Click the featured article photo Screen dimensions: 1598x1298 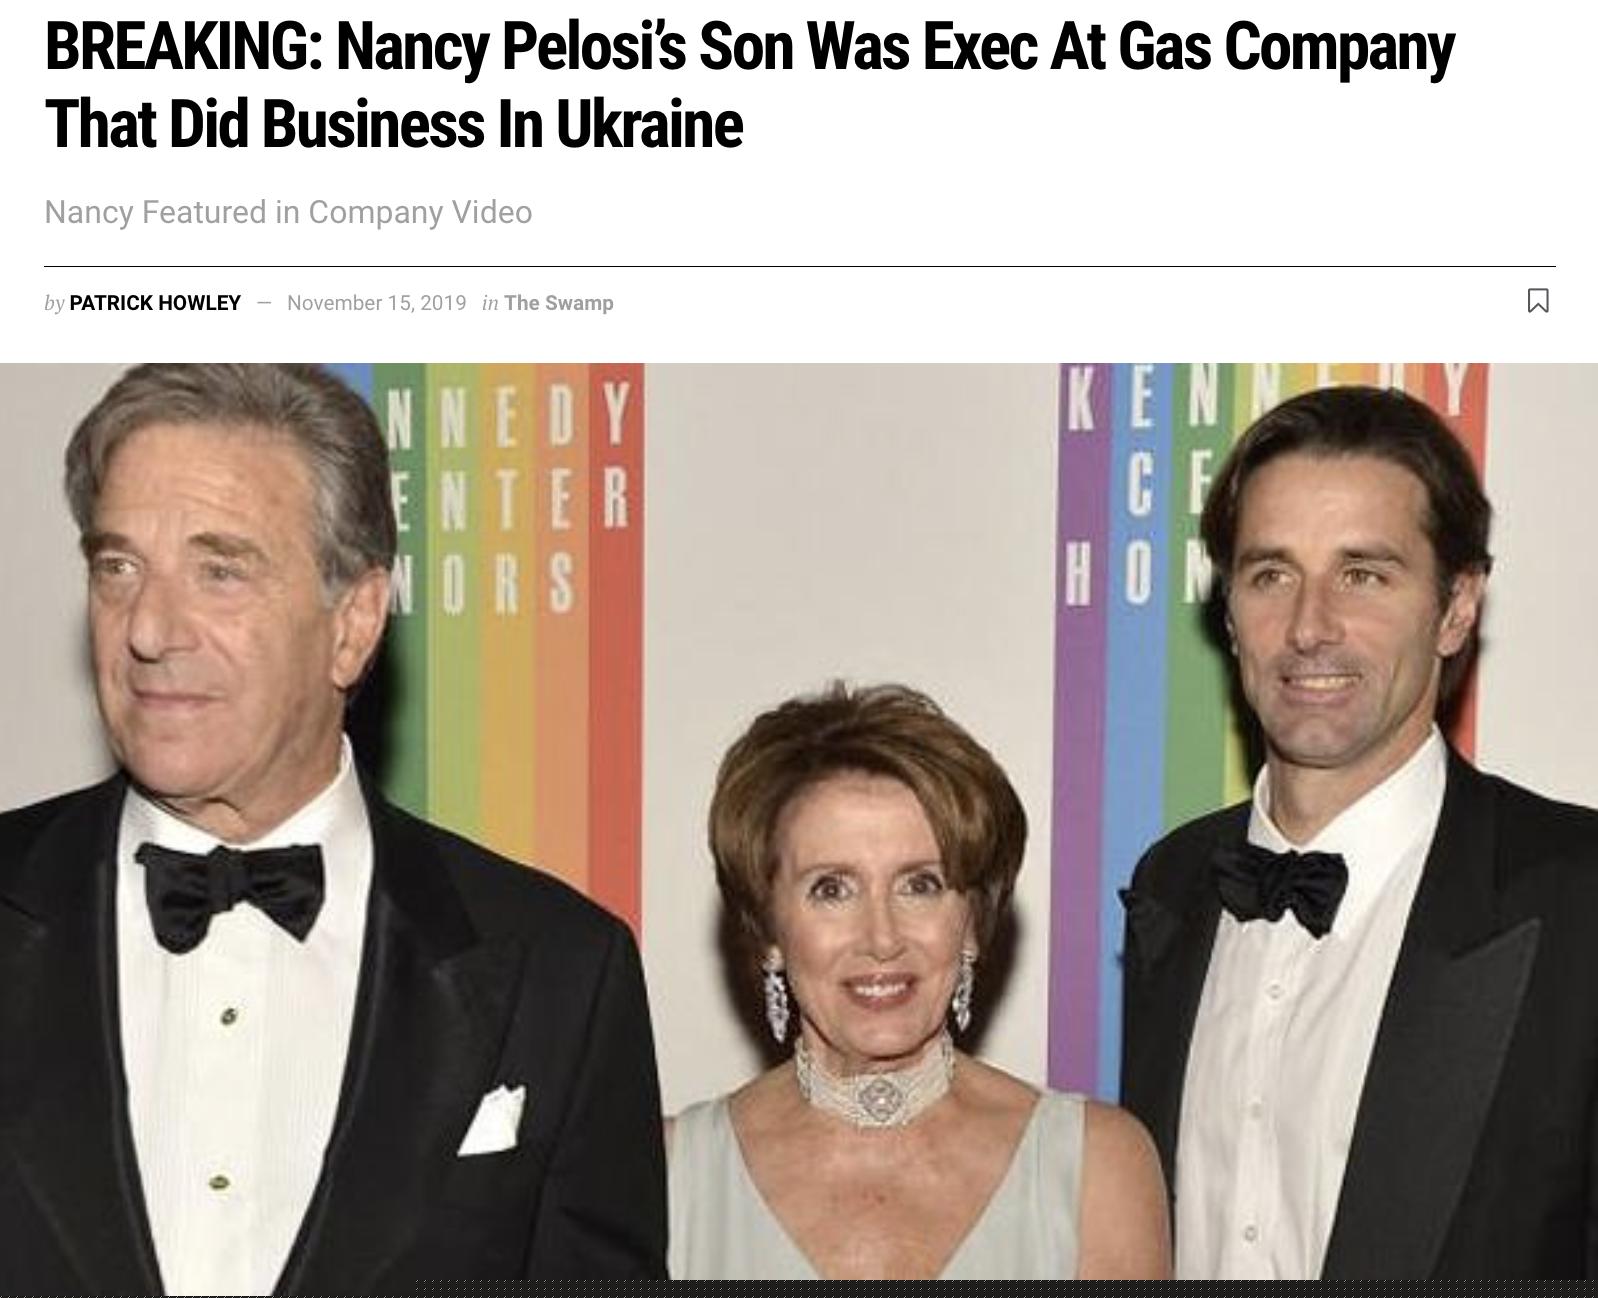click(799, 824)
